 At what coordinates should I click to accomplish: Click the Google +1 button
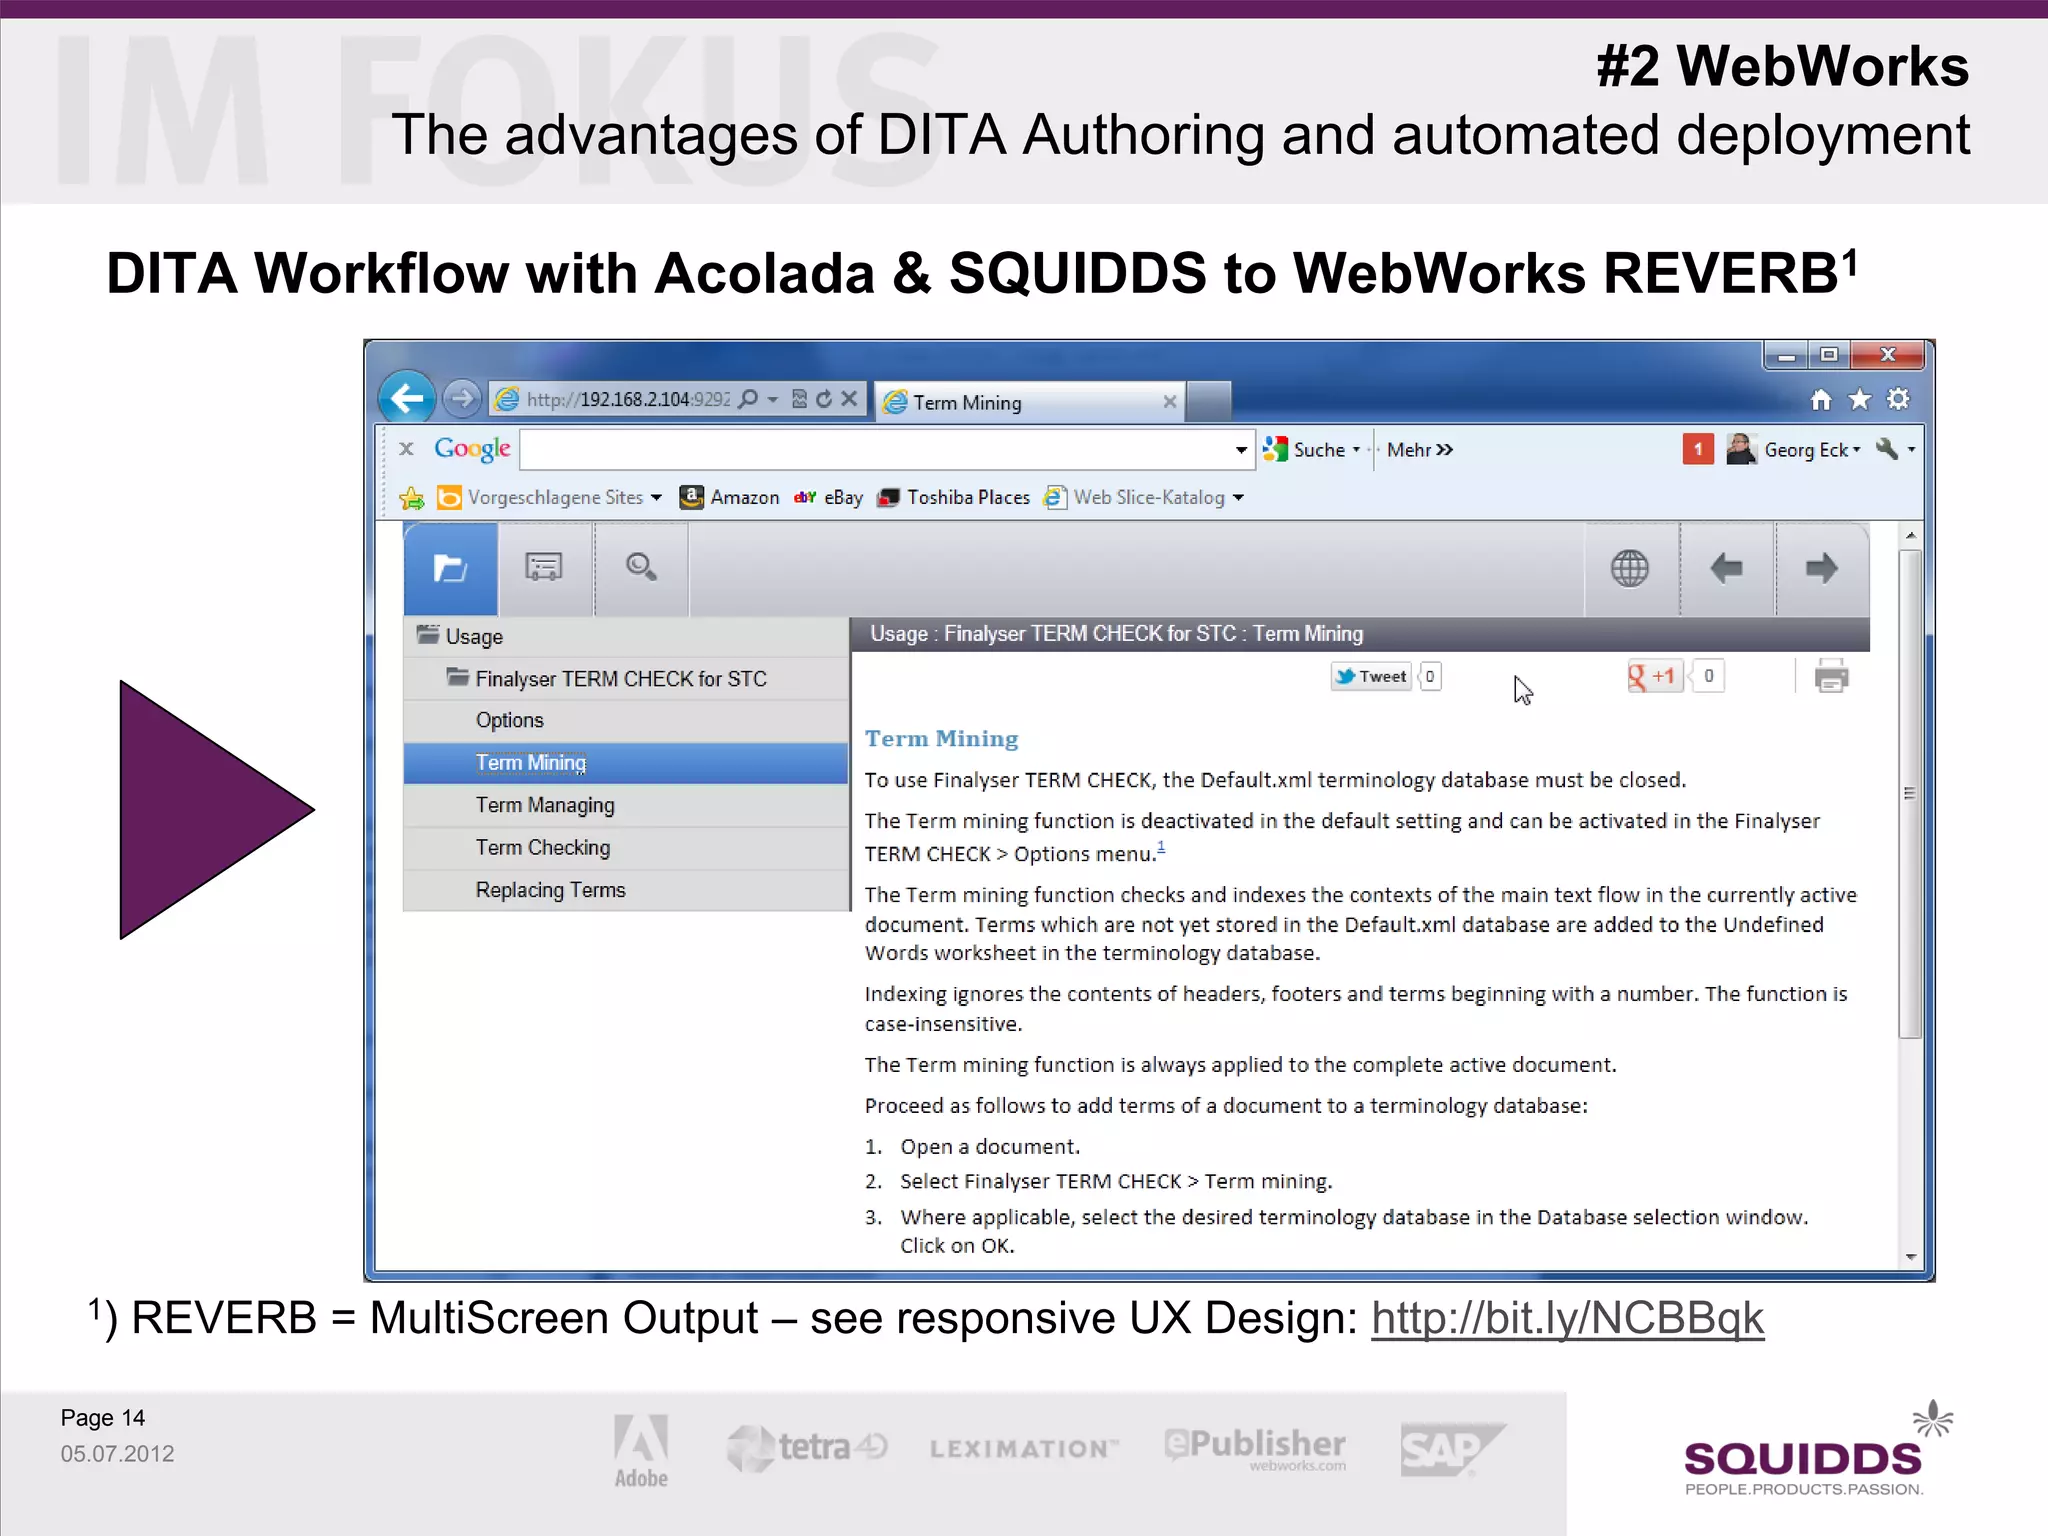(1653, 677)
